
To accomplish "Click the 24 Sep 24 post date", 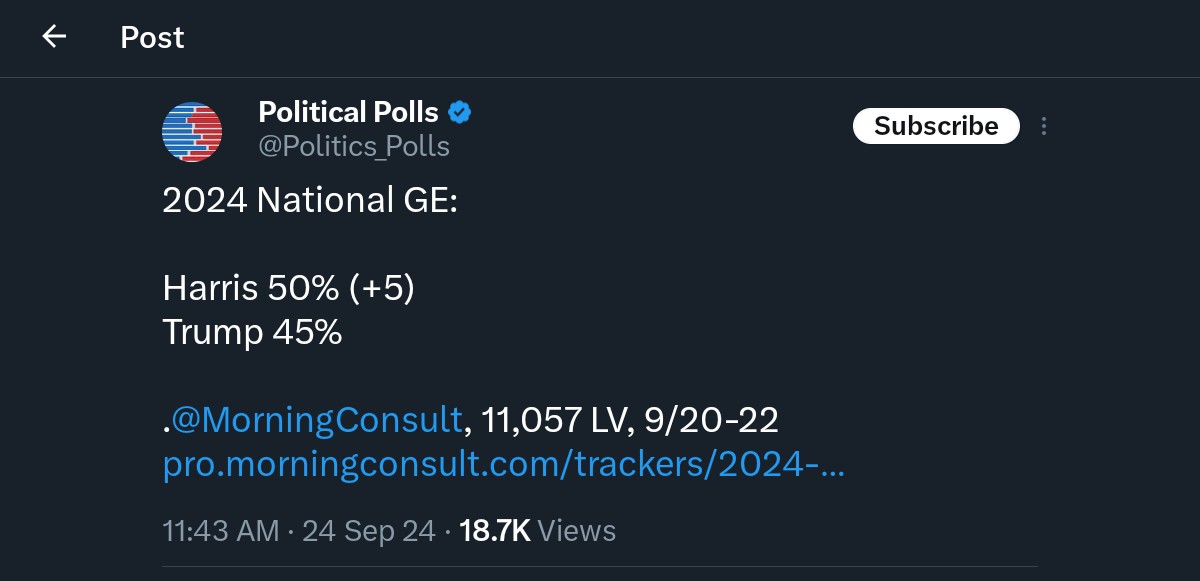I will coord(369,530).
